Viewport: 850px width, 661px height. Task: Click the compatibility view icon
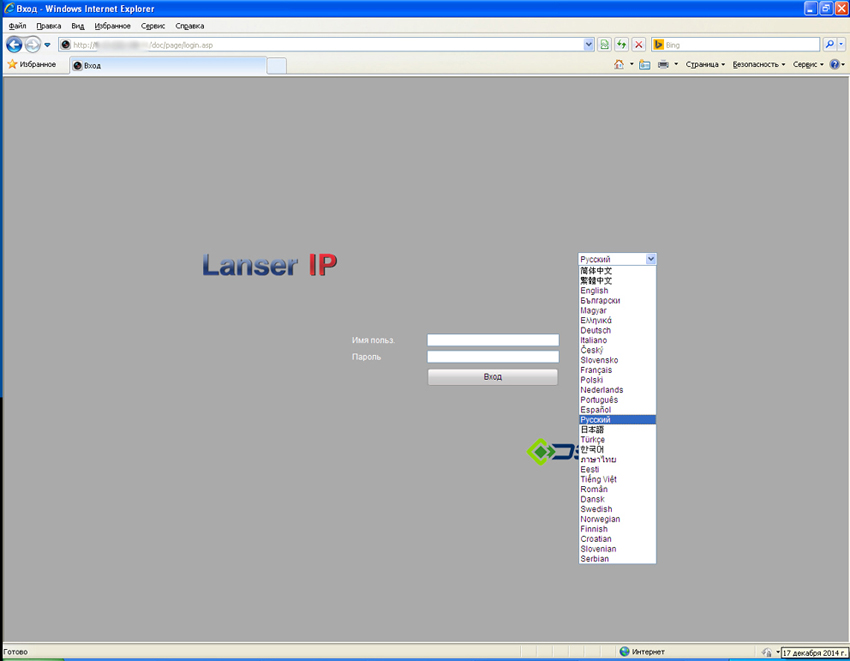[x=604, y=45]
